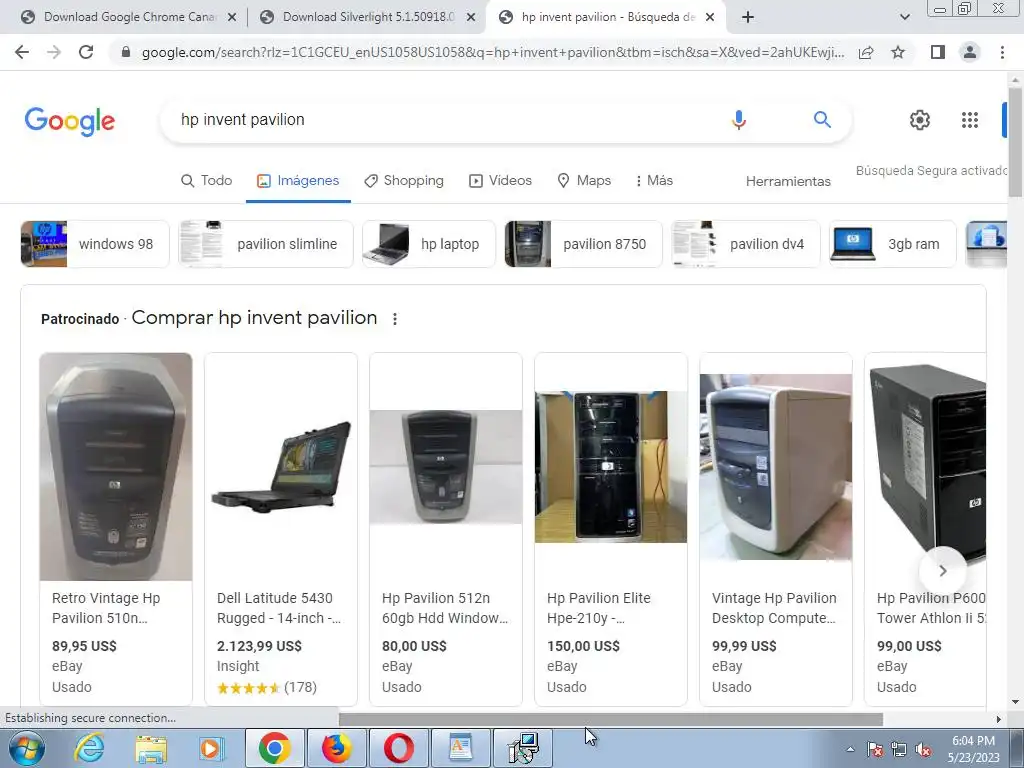
Task: Switch to Firefox on the taskbar
Action: click(x=336, y=748)
